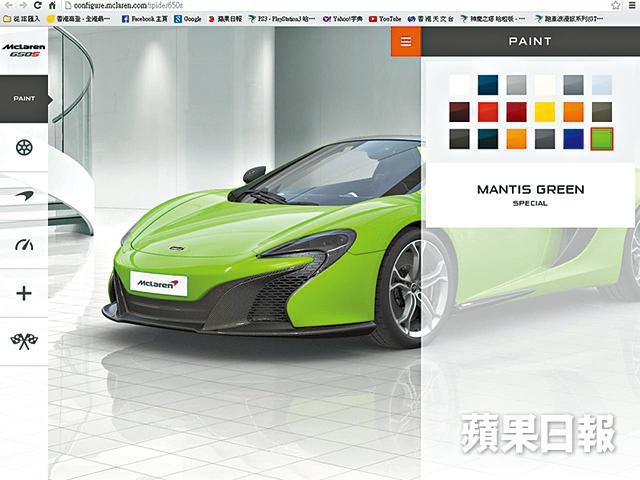
Task: Open the Google bookmark
Action: 188,19
